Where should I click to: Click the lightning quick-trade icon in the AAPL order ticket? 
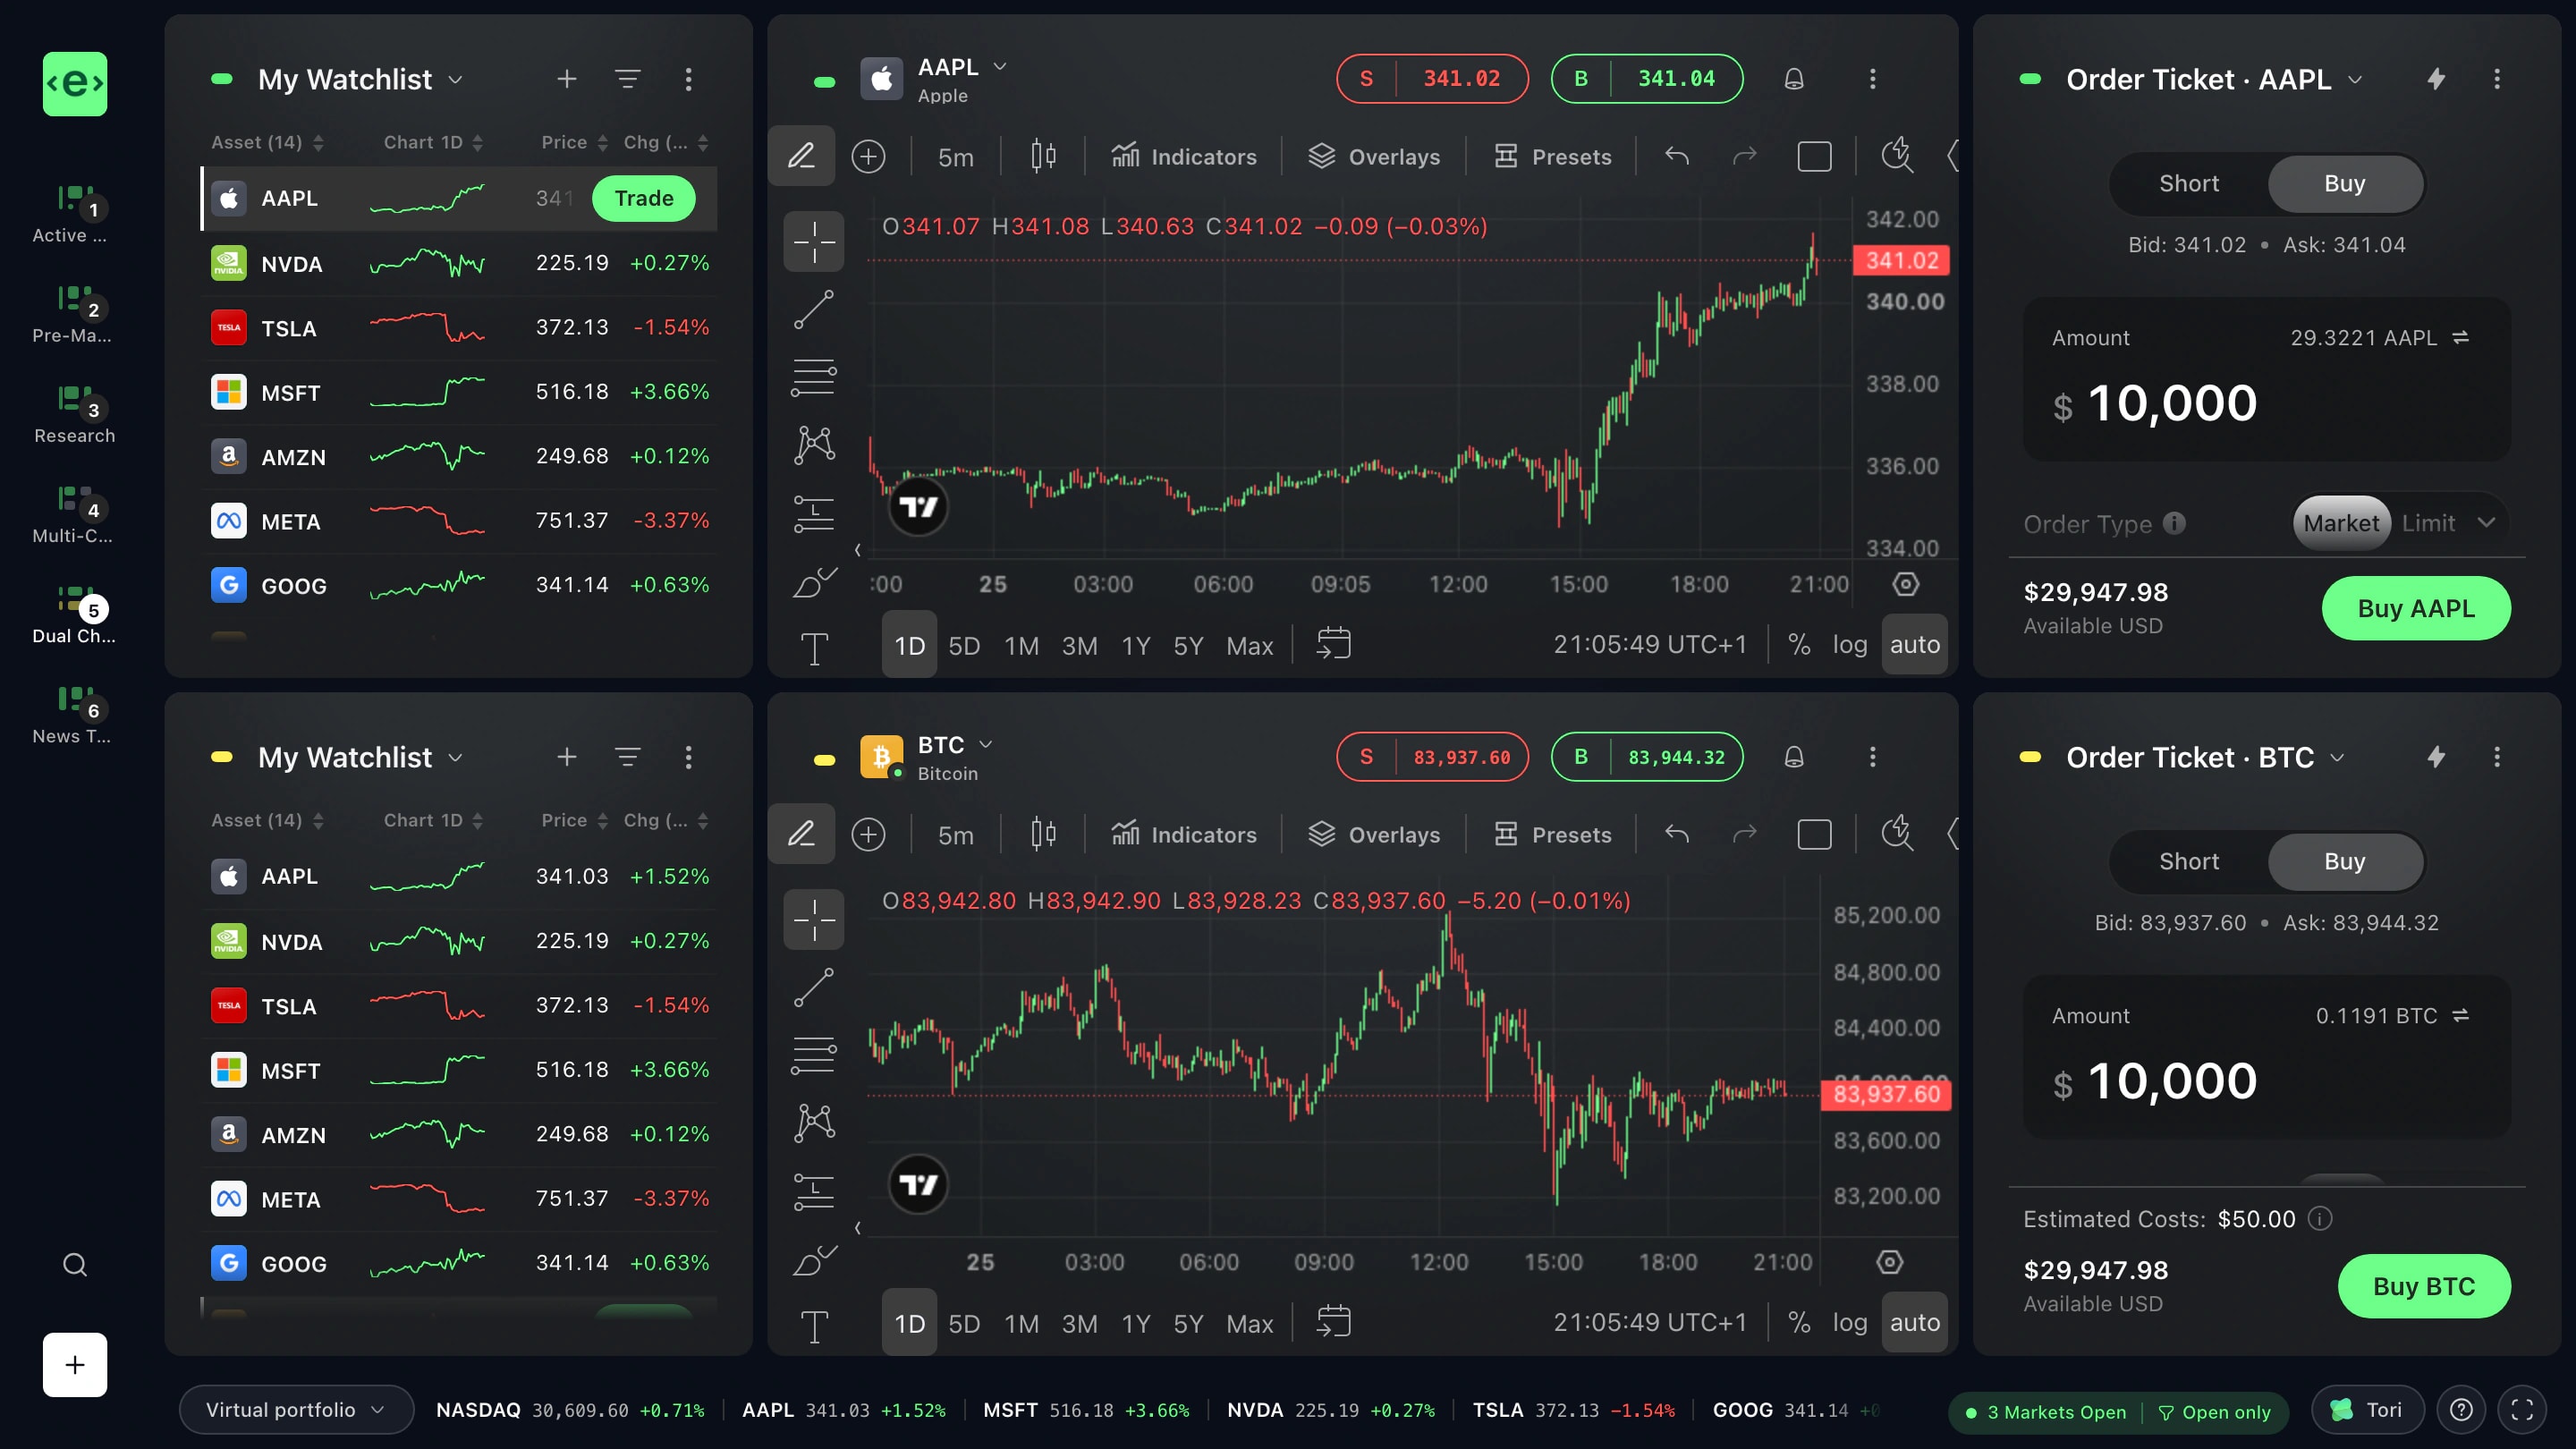tap(2437, 79)
